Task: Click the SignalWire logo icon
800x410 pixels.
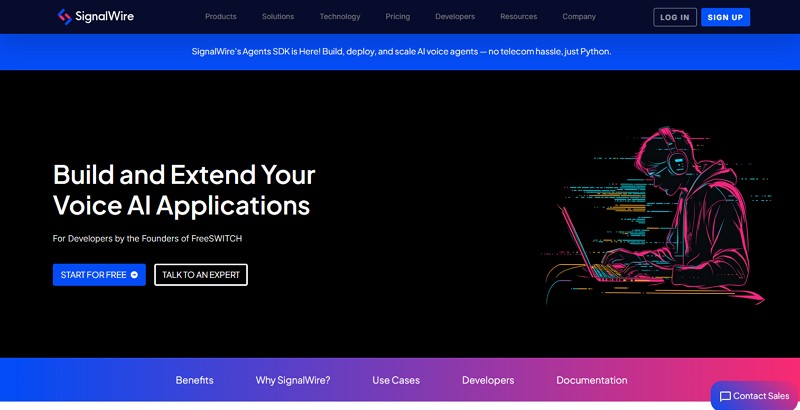Action: [64, 16]
